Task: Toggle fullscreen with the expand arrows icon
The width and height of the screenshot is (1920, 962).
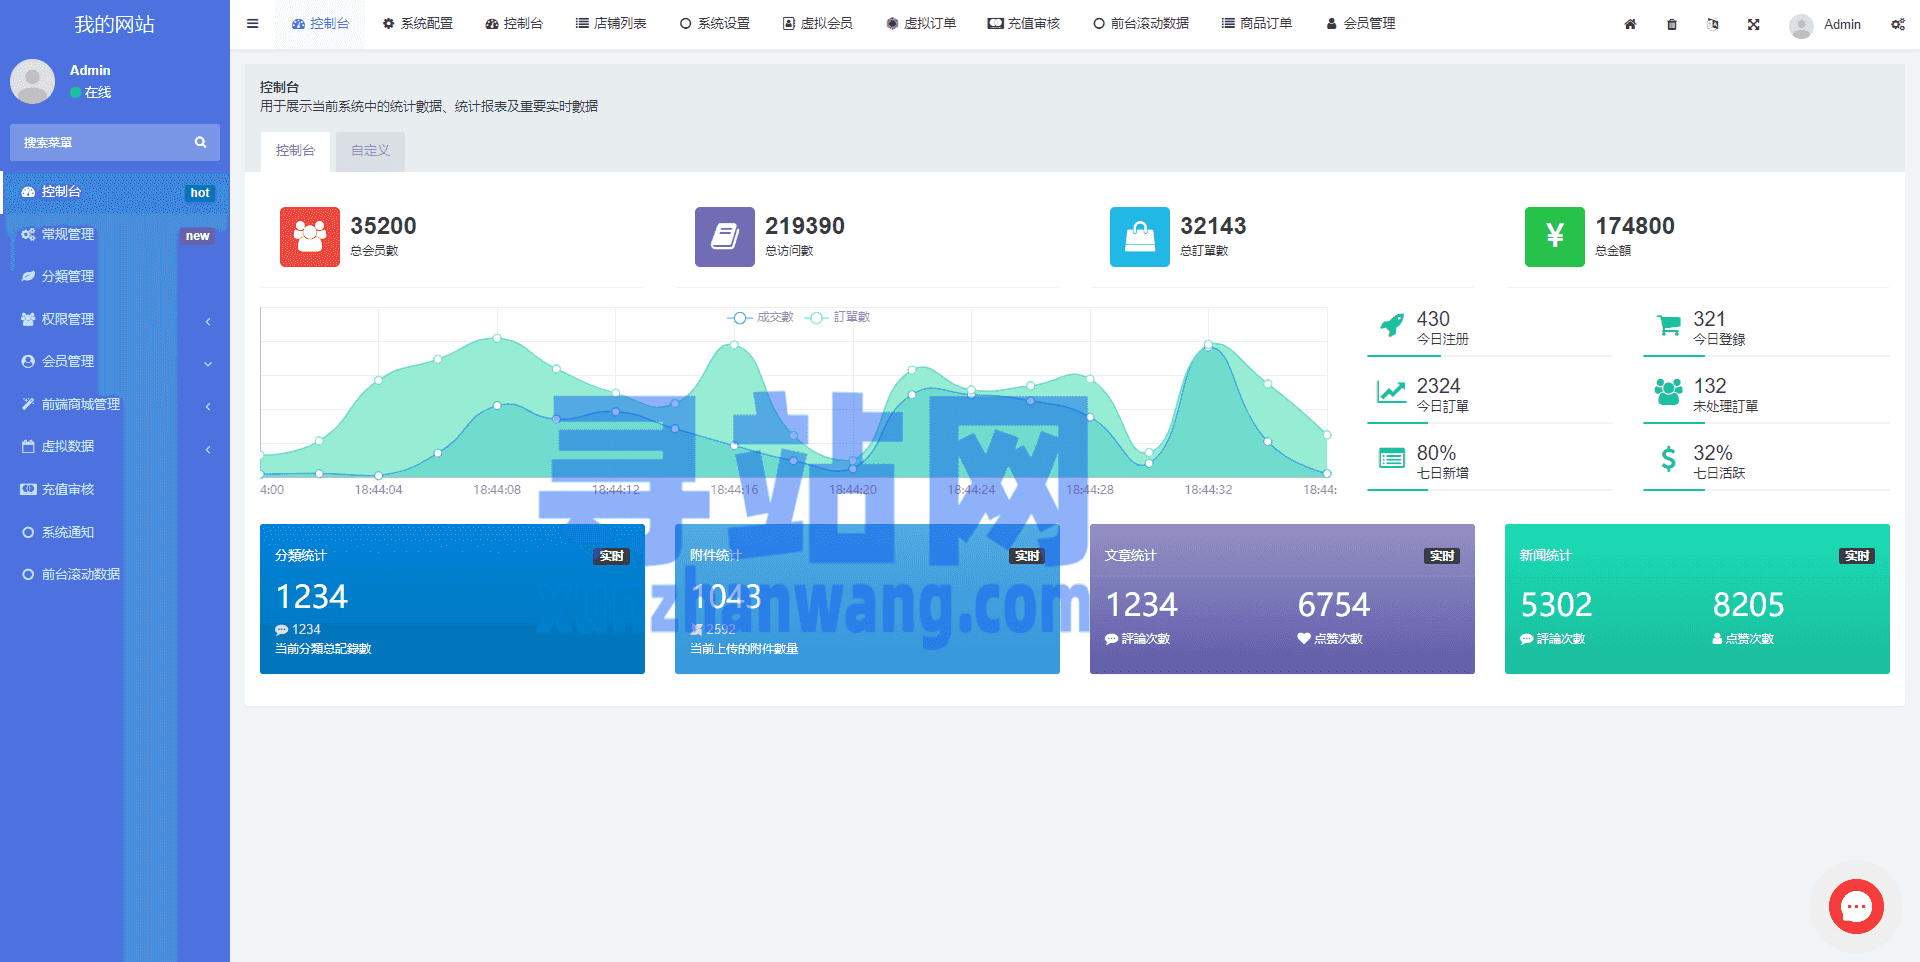Action: pyautogui.click(x=1754, y=24)
